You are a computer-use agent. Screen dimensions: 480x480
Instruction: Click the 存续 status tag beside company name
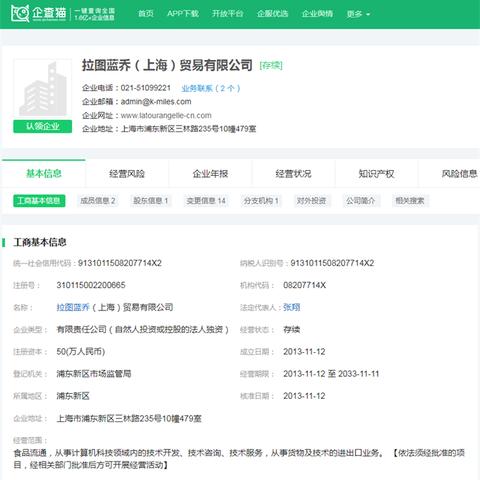271,65
